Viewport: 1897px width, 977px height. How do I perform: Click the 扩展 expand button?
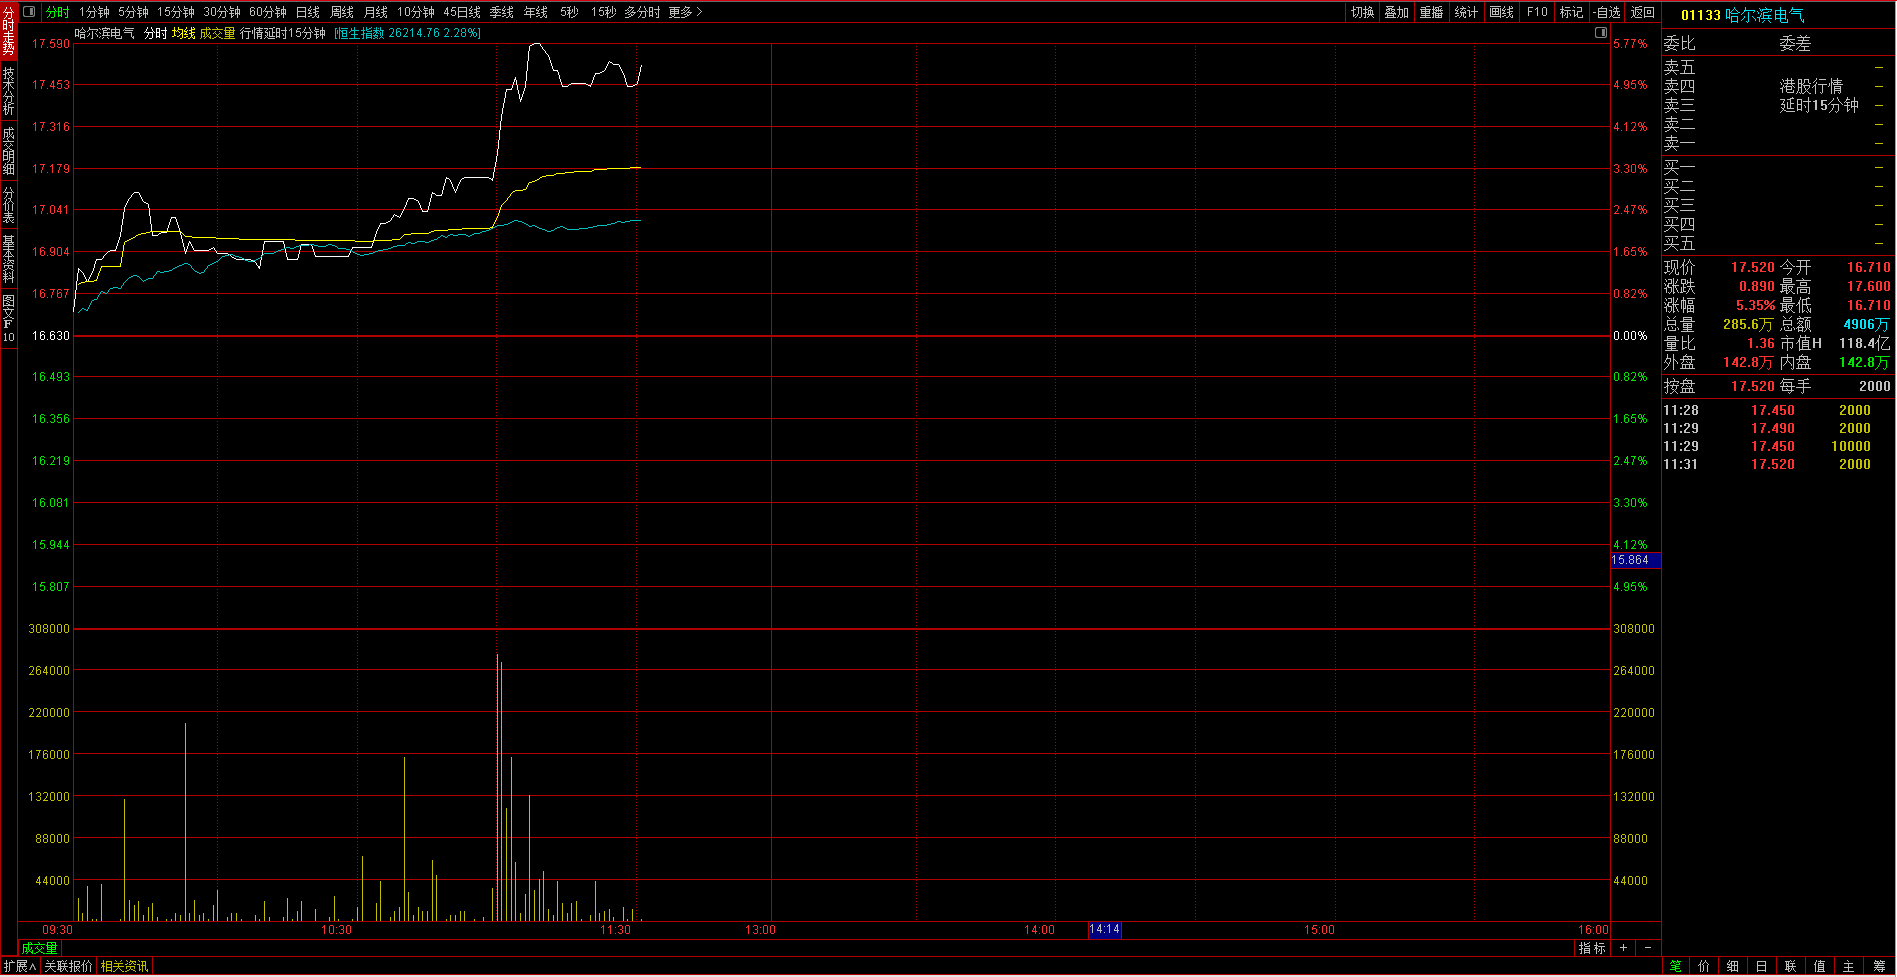[19, 966]
